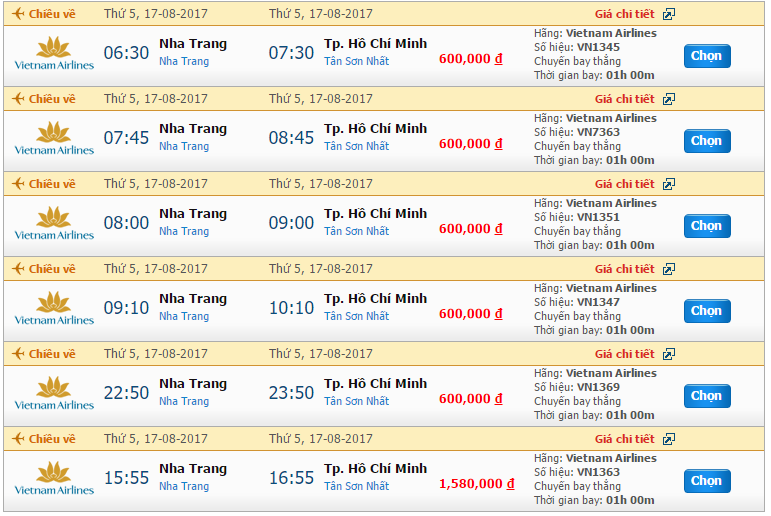This screenshot has width=771, height=516.
Task: Click flight number VN1363
Action: coord(598,473)
